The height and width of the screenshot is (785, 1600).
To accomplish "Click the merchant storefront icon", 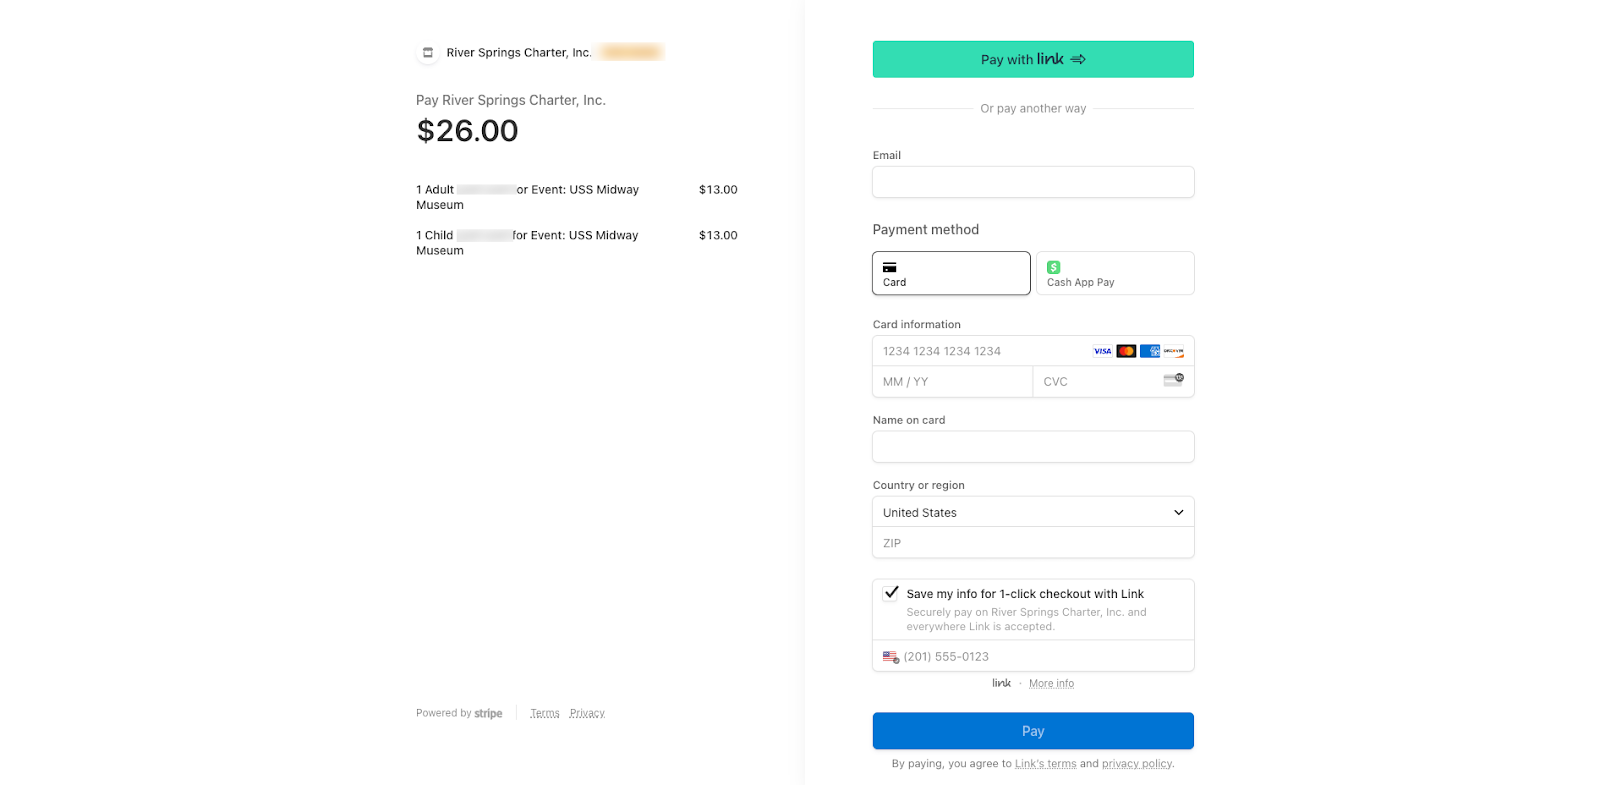I will [x=428, y=53].
